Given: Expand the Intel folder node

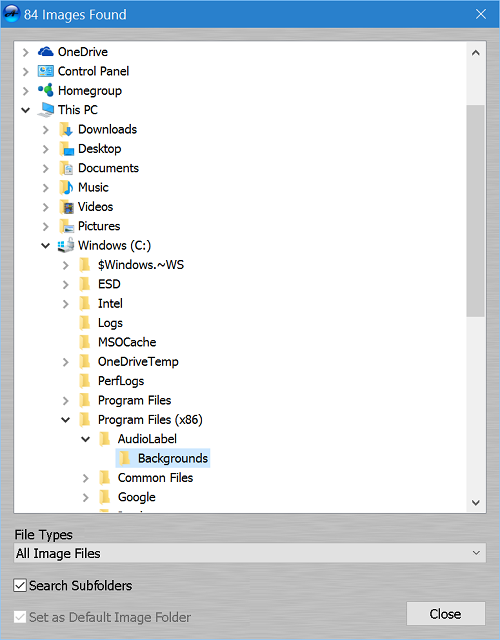Looking at the screenshot, I should [x=66, y=304].
